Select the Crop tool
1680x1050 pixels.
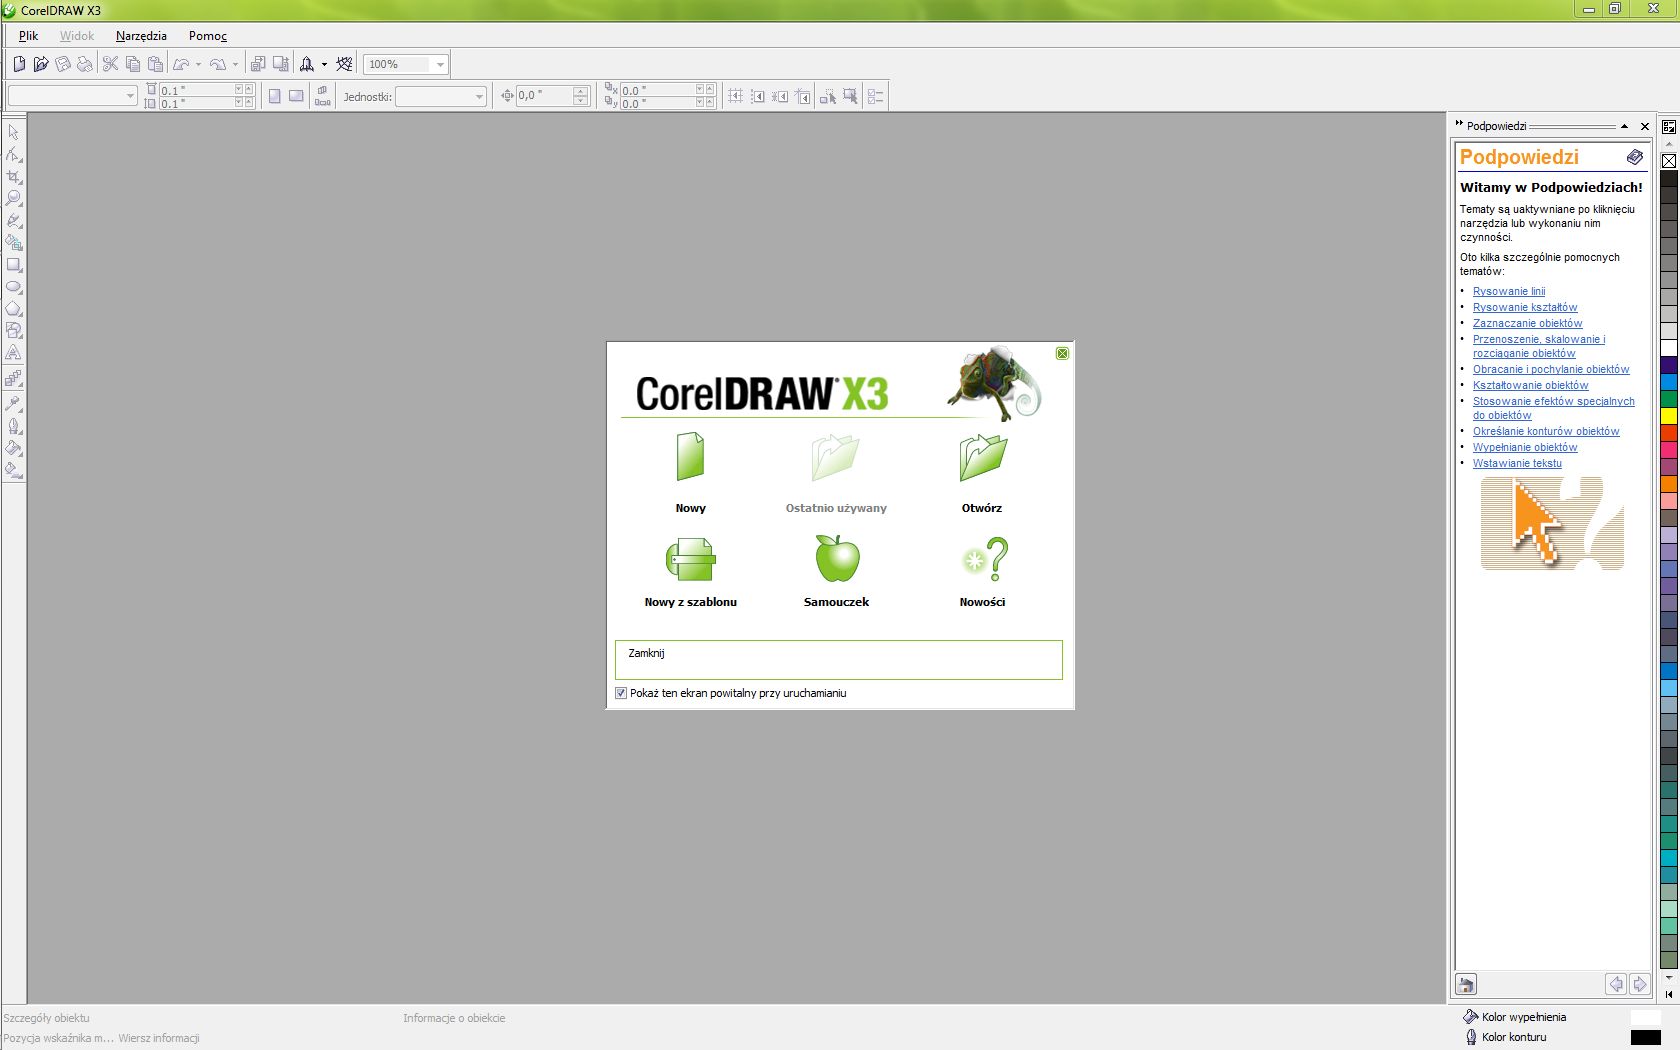tap(14, 176)
